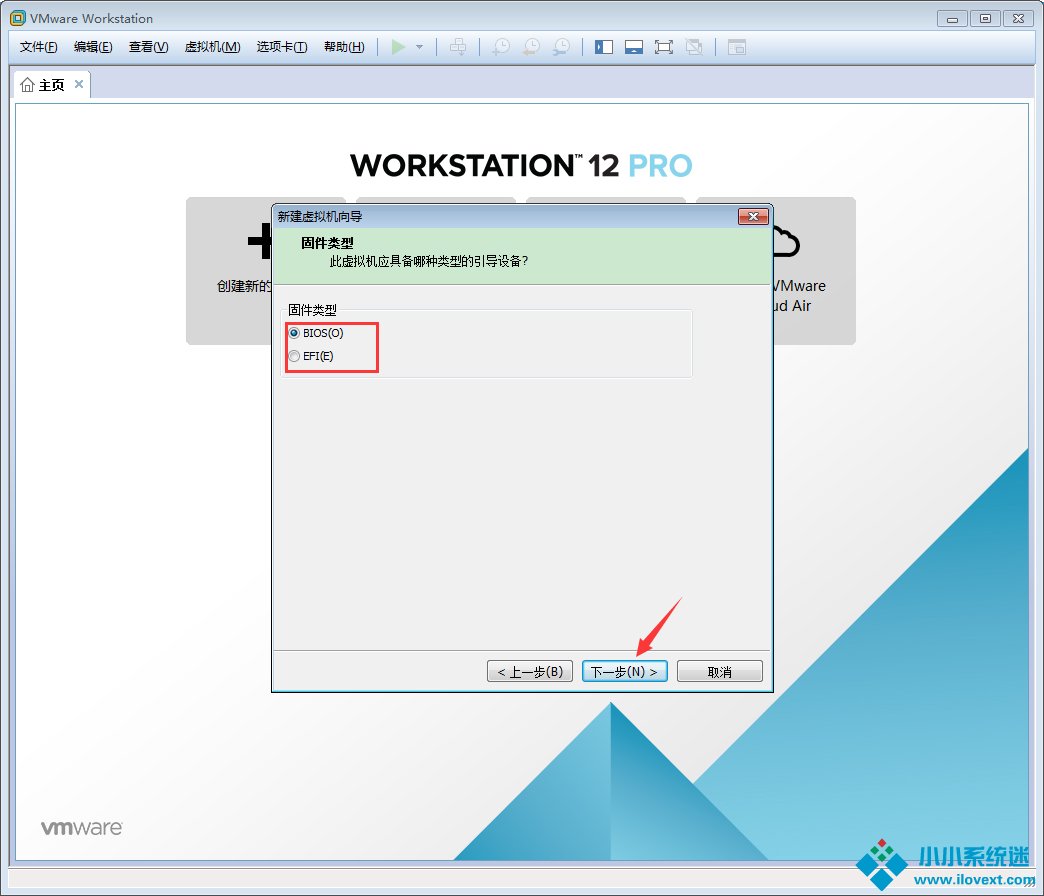Click the VMware Workstation title bar icon
The width and height of the screenshot is (1044, 896).
click(x=17, y=18)
